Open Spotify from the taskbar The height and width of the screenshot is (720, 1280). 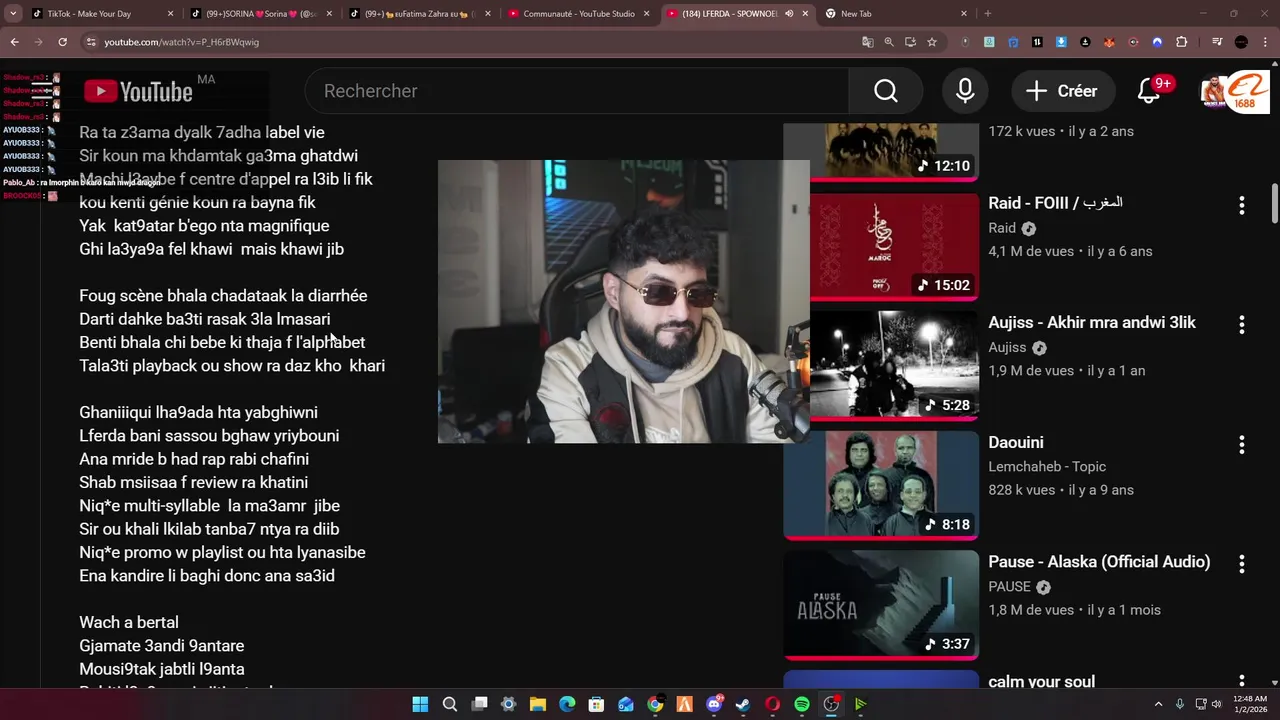(802, 704)
